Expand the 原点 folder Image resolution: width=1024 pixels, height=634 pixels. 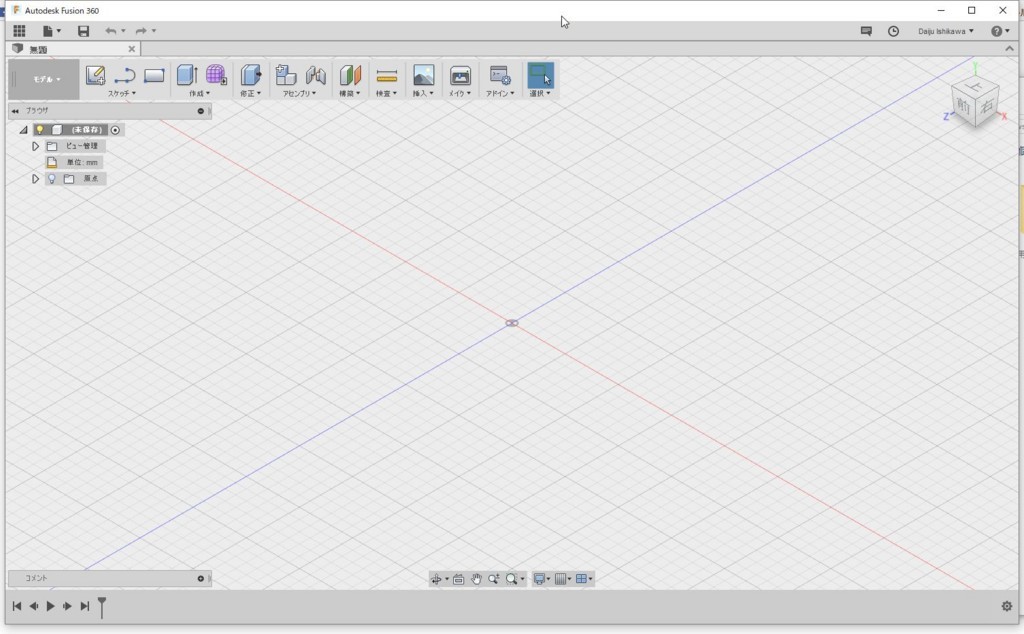pos(35,178)
